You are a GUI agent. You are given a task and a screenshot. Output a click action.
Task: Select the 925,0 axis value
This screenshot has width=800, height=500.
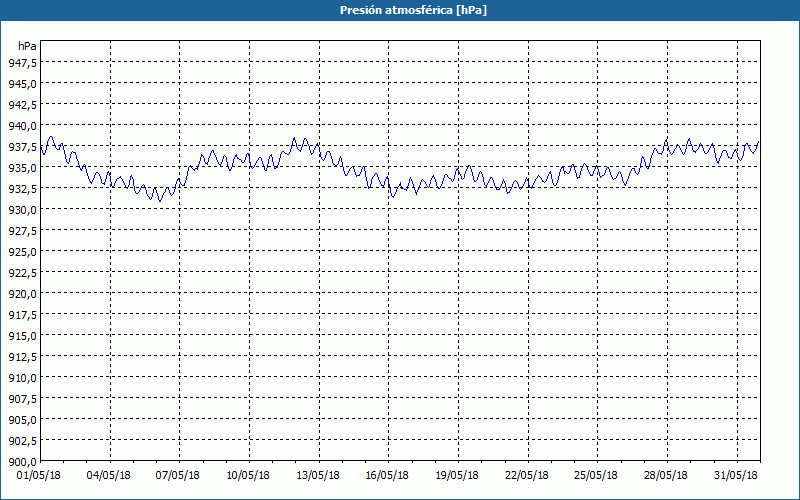pos(22,252)
